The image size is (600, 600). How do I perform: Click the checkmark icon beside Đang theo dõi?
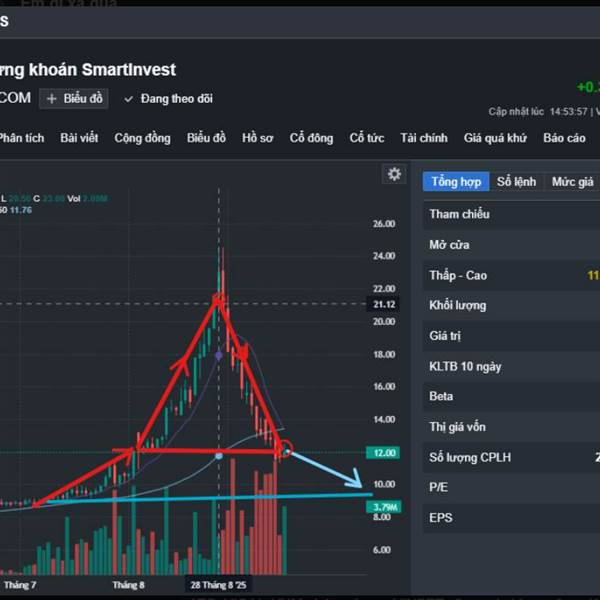(x=128, y=99)
